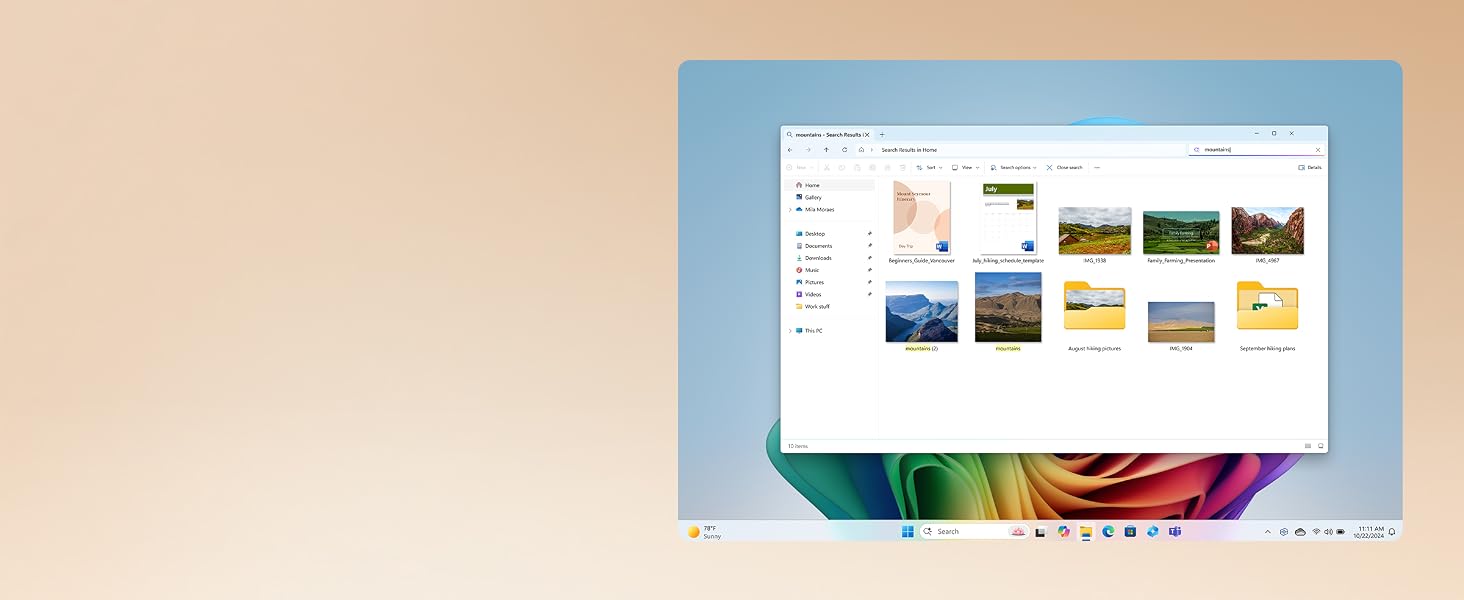
Task: Click the address bar breadcrumb chevron
Action: point(872,150)
